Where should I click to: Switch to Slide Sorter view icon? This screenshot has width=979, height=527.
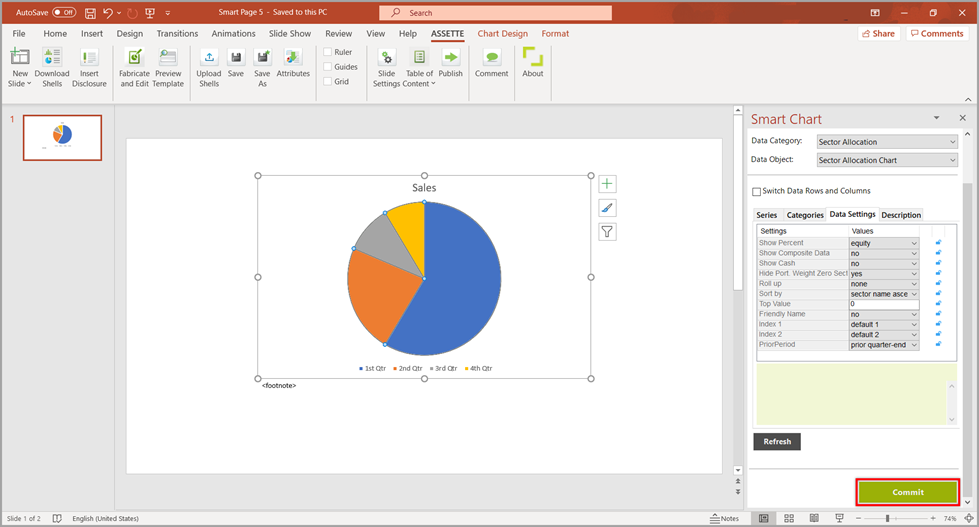(x=789, y=518)
